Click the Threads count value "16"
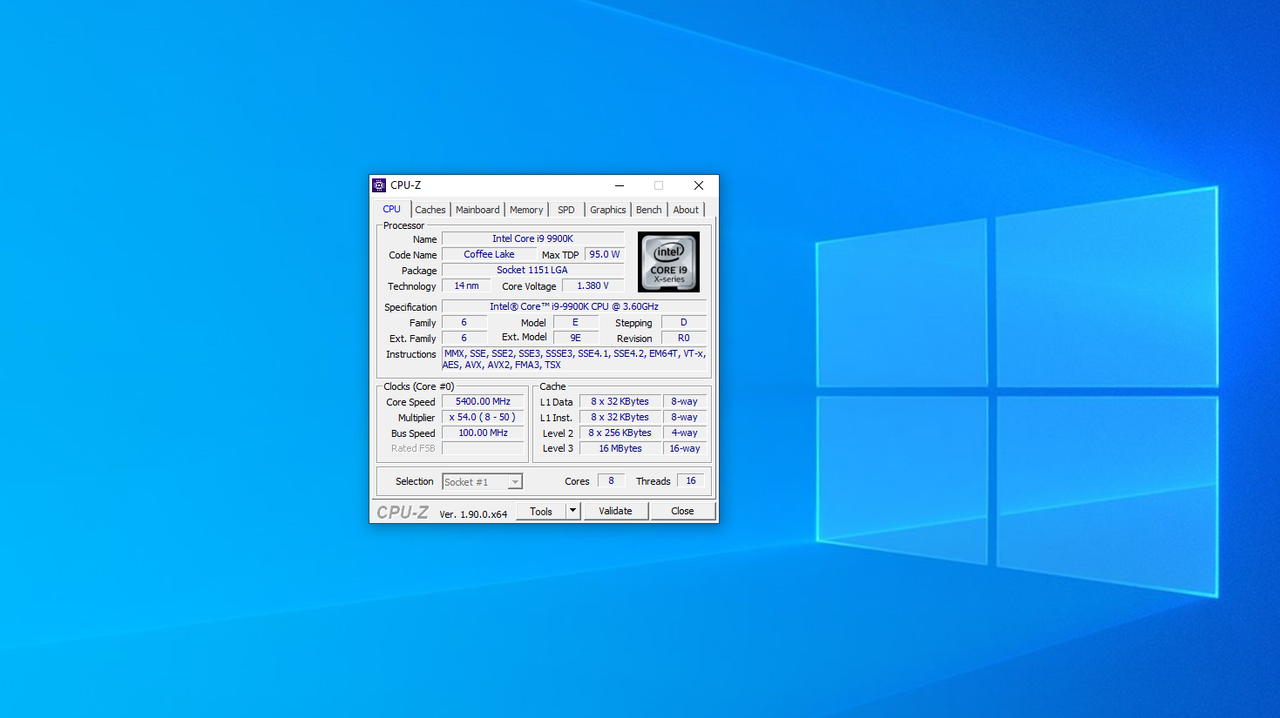The width and height of the screenshot is (1280, 718). tap(691, 481)
